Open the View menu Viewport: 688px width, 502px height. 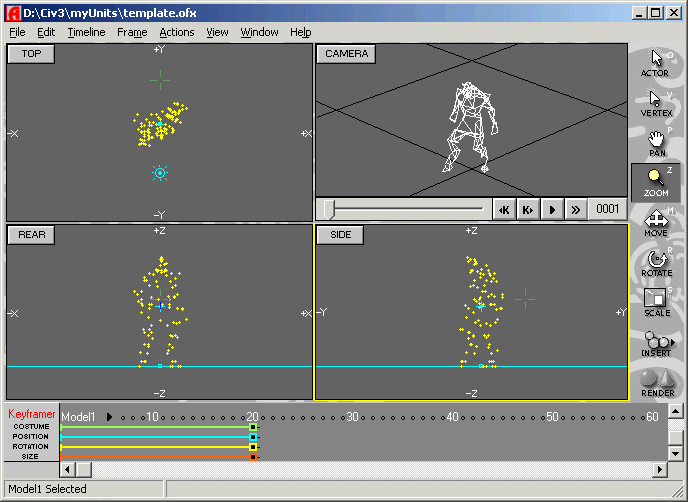tap(217, 32)
